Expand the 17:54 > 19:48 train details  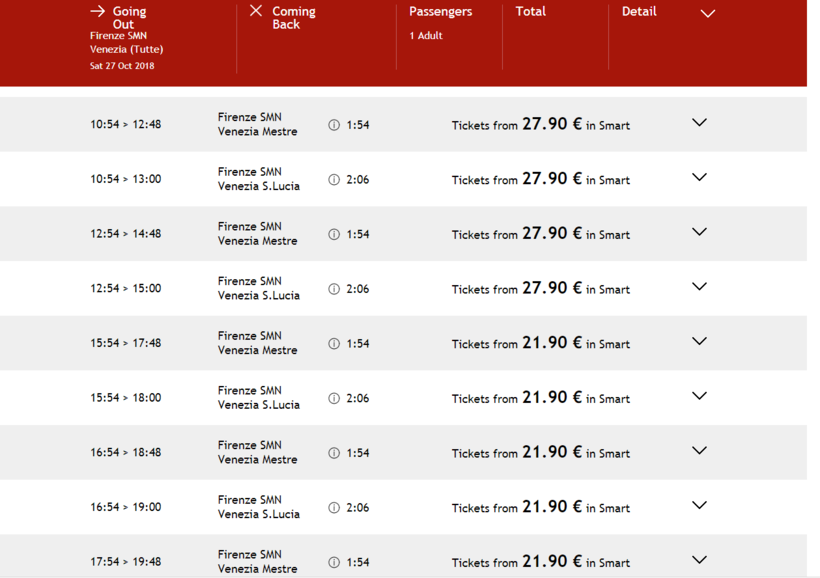click(699, 560)
